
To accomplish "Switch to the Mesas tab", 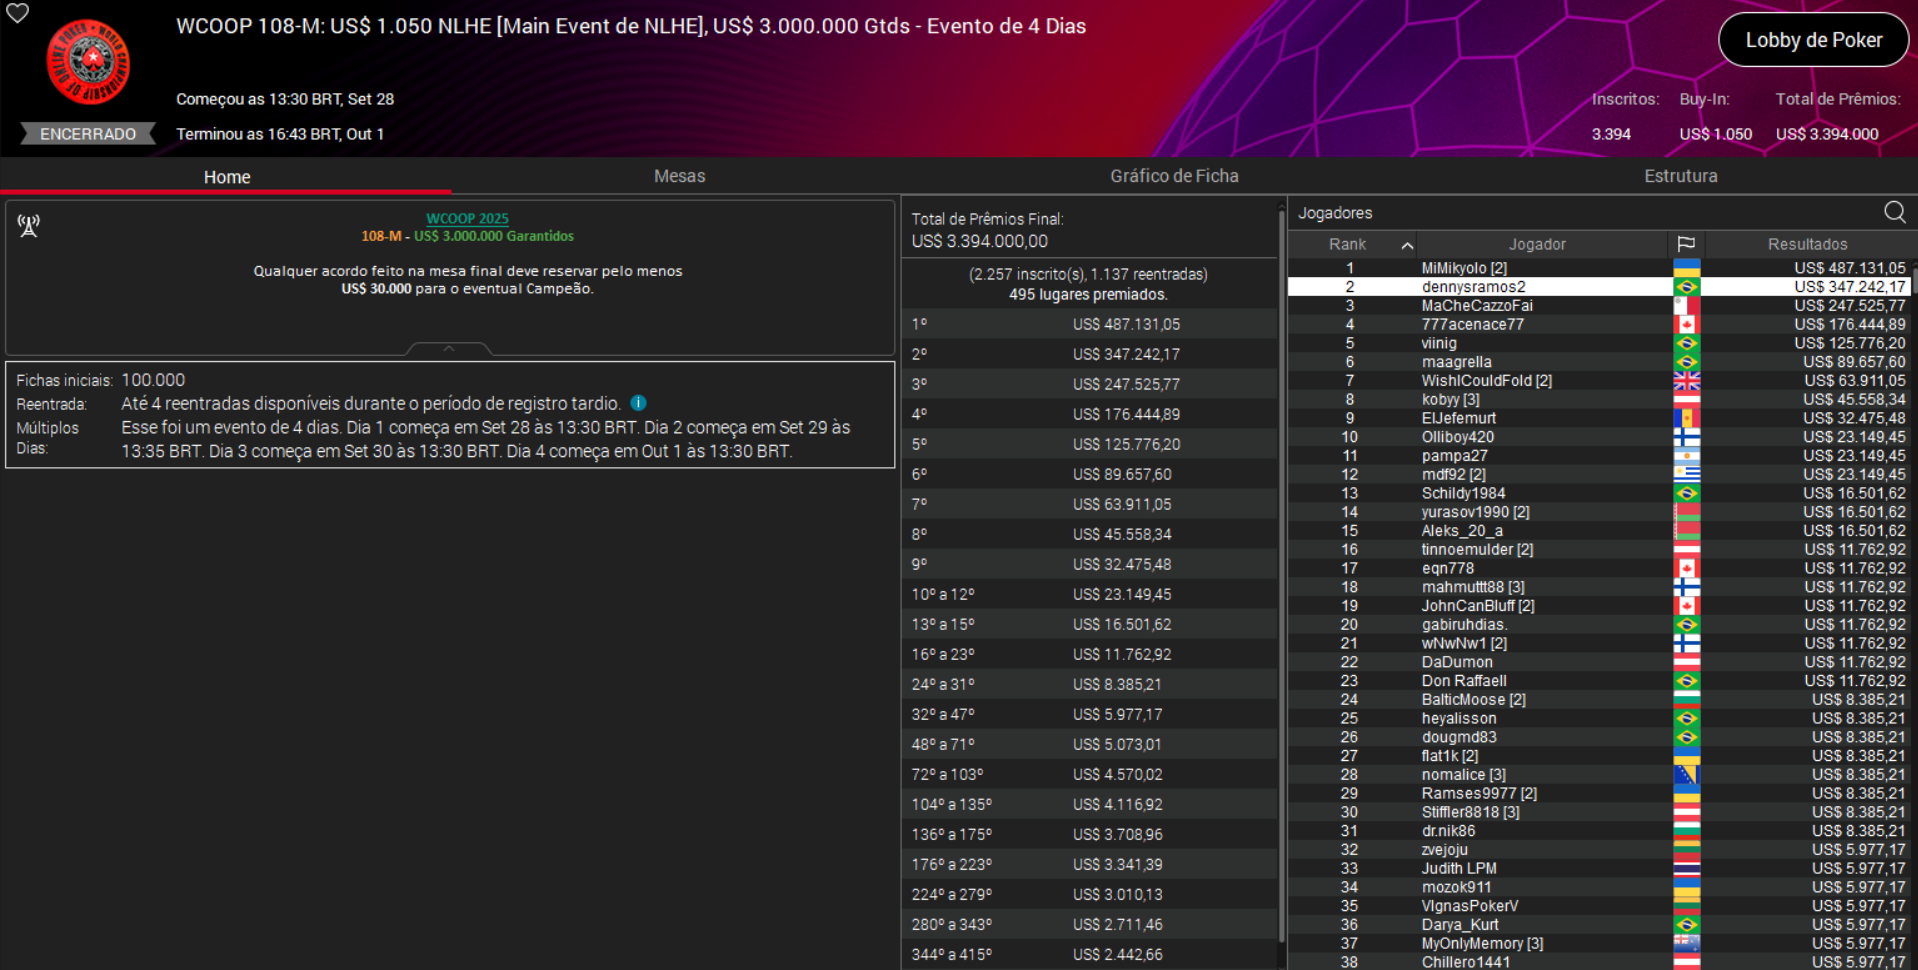I will [679, 176].
